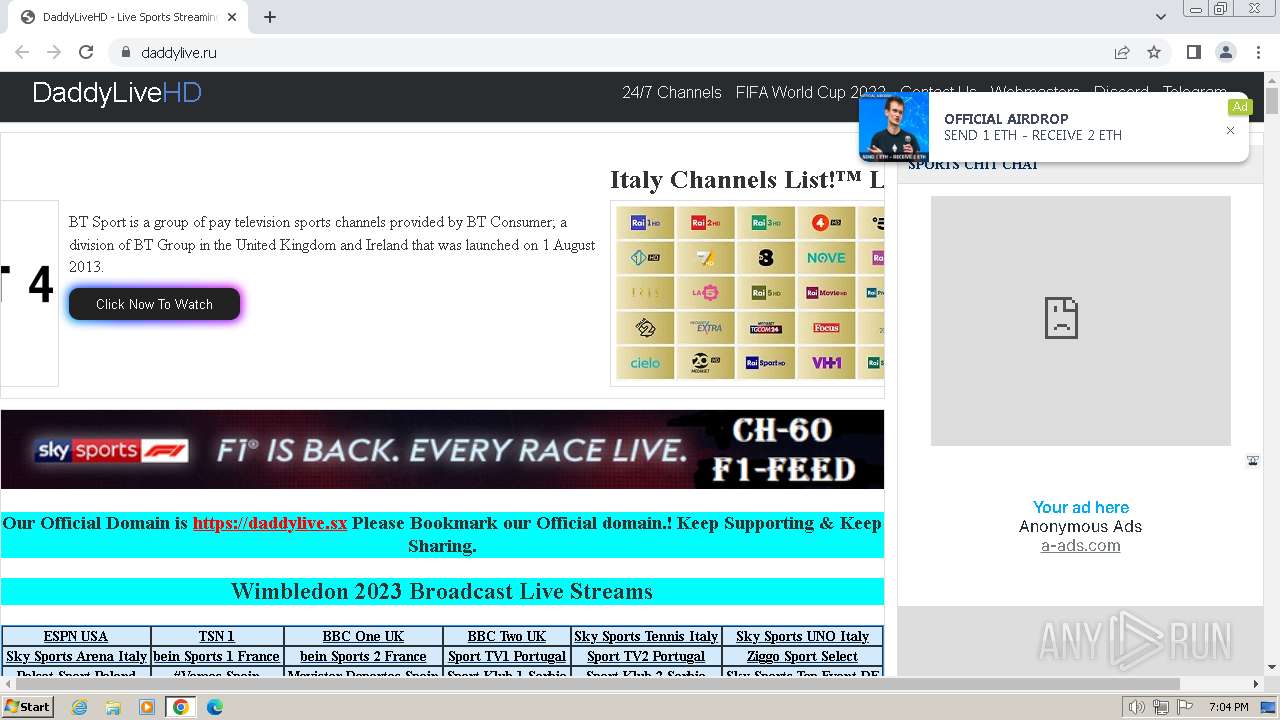Open the ESPN USA stream link
This screenshot has height=720, width=1280.
pos(76,636)
